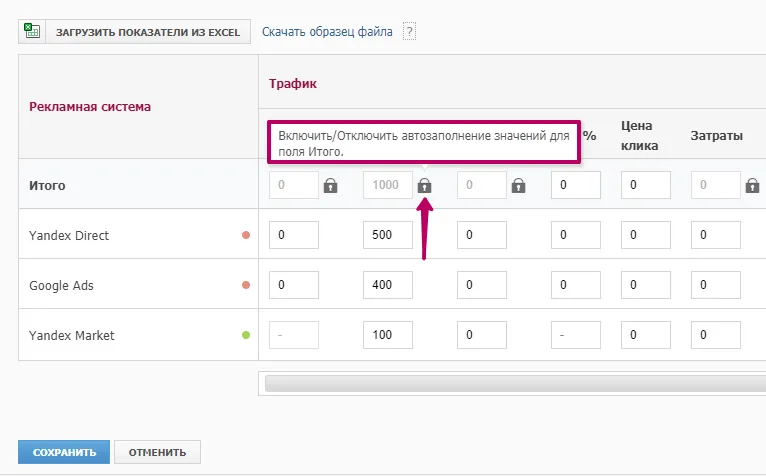Click the Итого Цена клика input field
Viewport: 766px width, 476px height.
(x=646, y=185)
